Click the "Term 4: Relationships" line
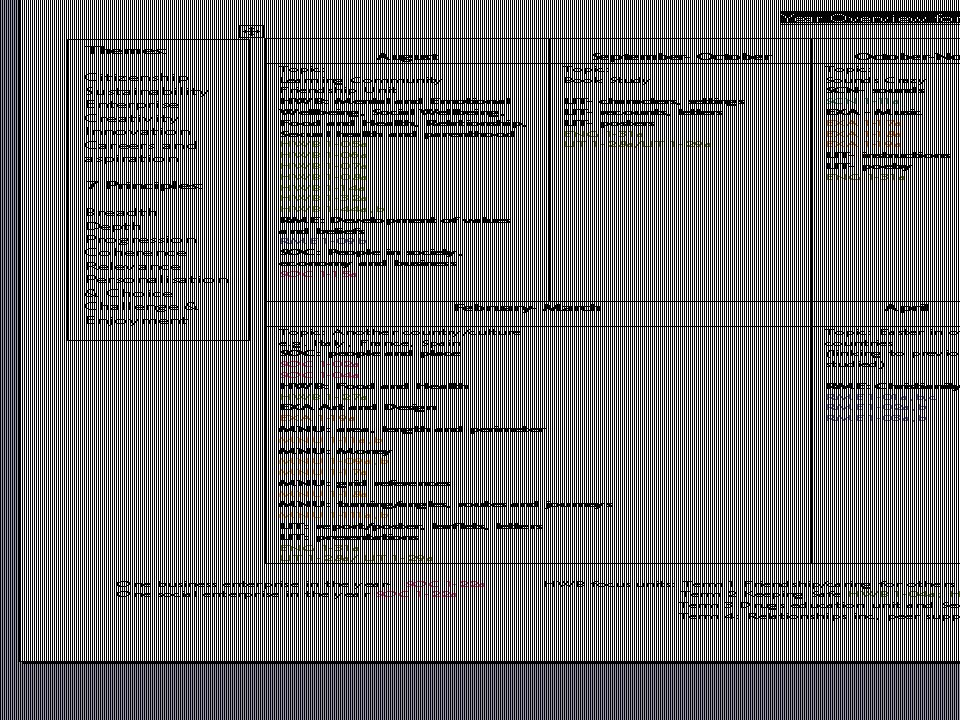 pos(820,615)
